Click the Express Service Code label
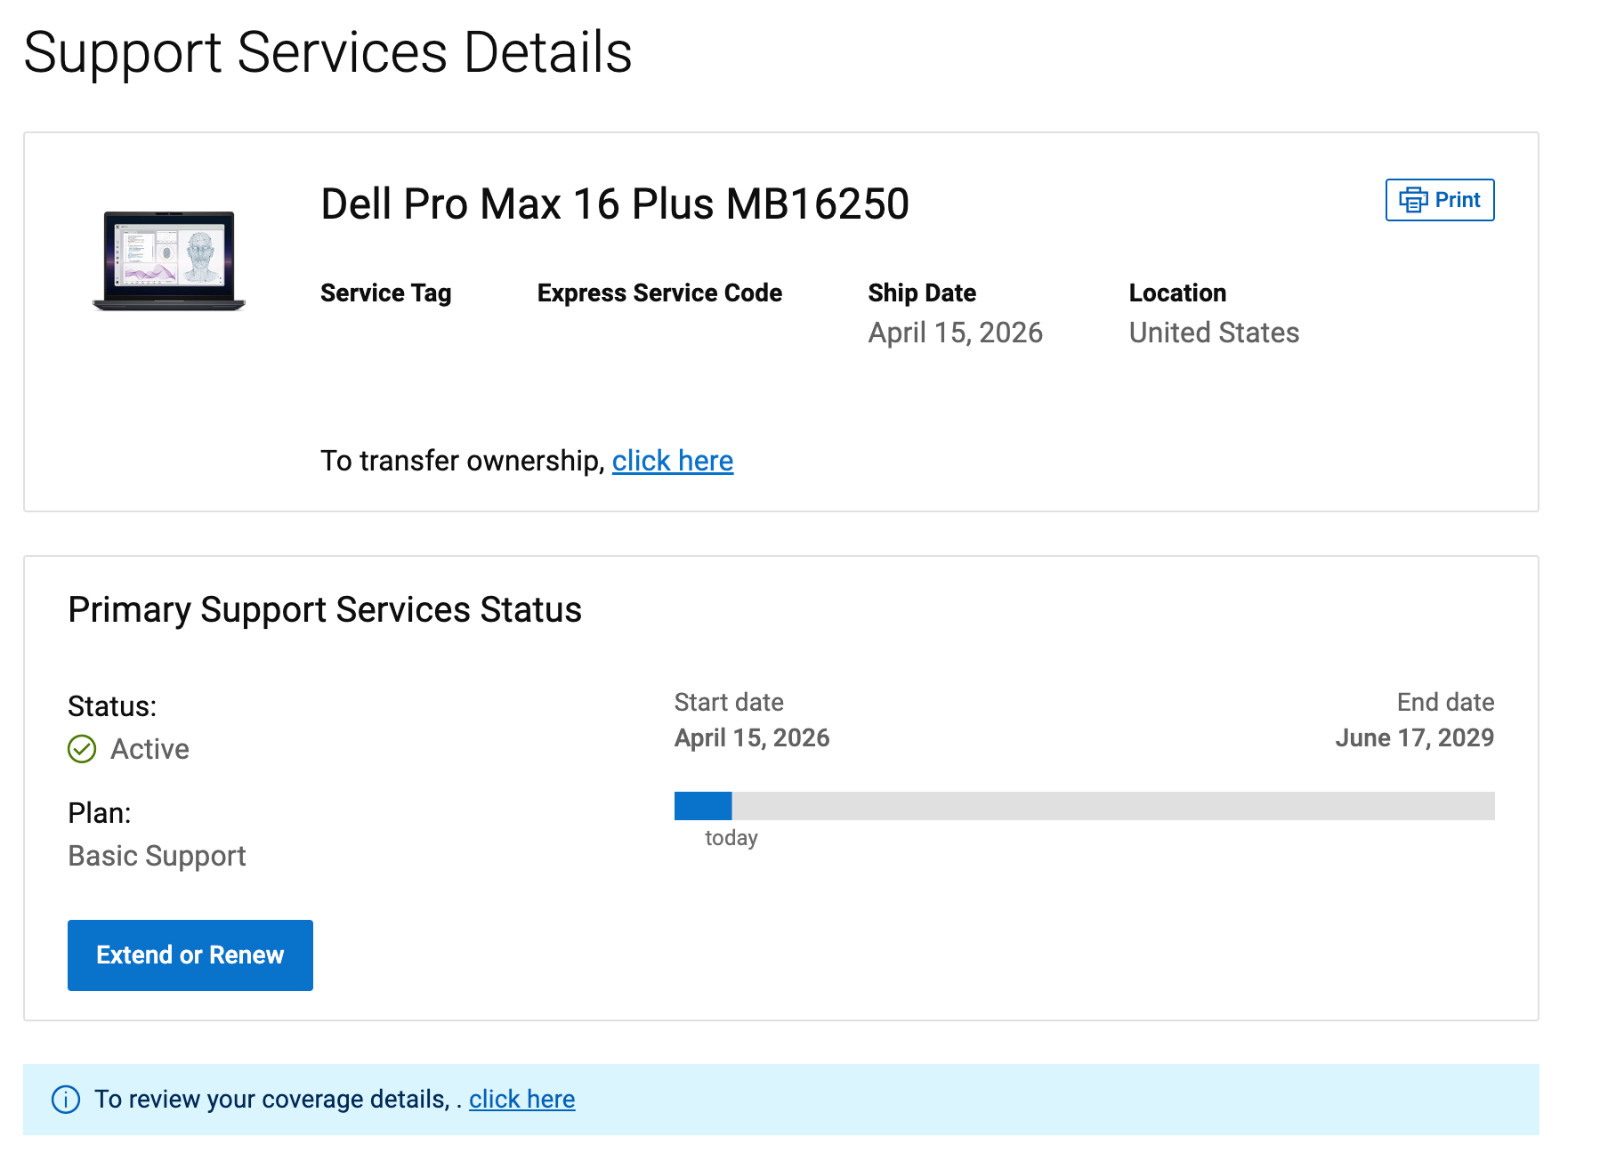This screenshot has width=1600, height=1167. (660, 293)
